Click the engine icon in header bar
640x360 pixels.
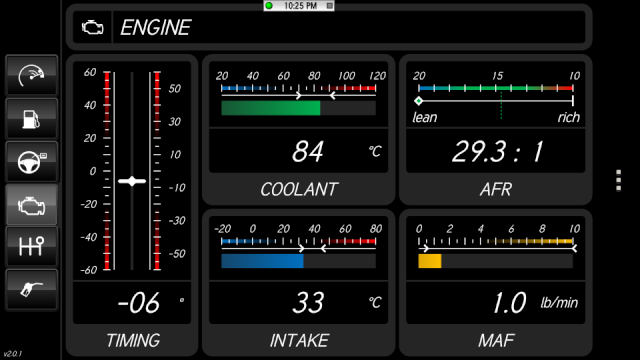tap(93, 28)
